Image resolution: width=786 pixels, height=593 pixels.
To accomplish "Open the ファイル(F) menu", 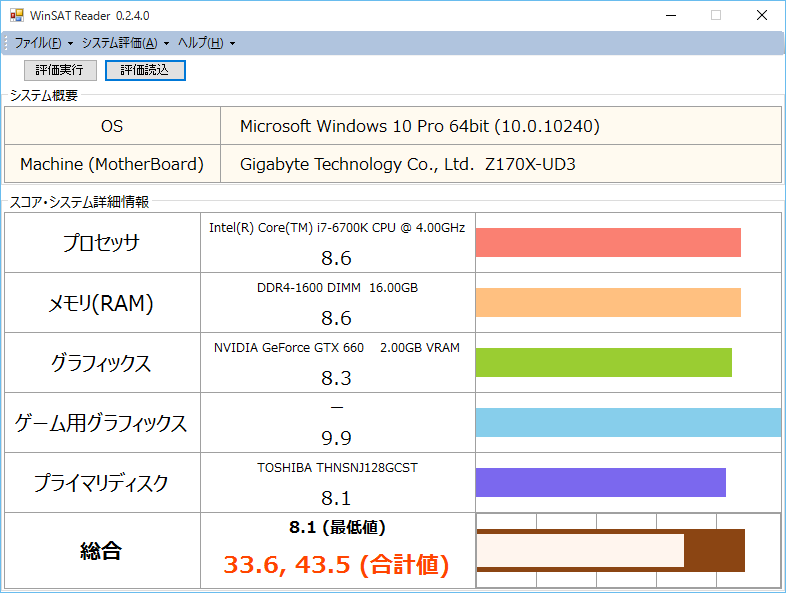I will coord(38,43).
